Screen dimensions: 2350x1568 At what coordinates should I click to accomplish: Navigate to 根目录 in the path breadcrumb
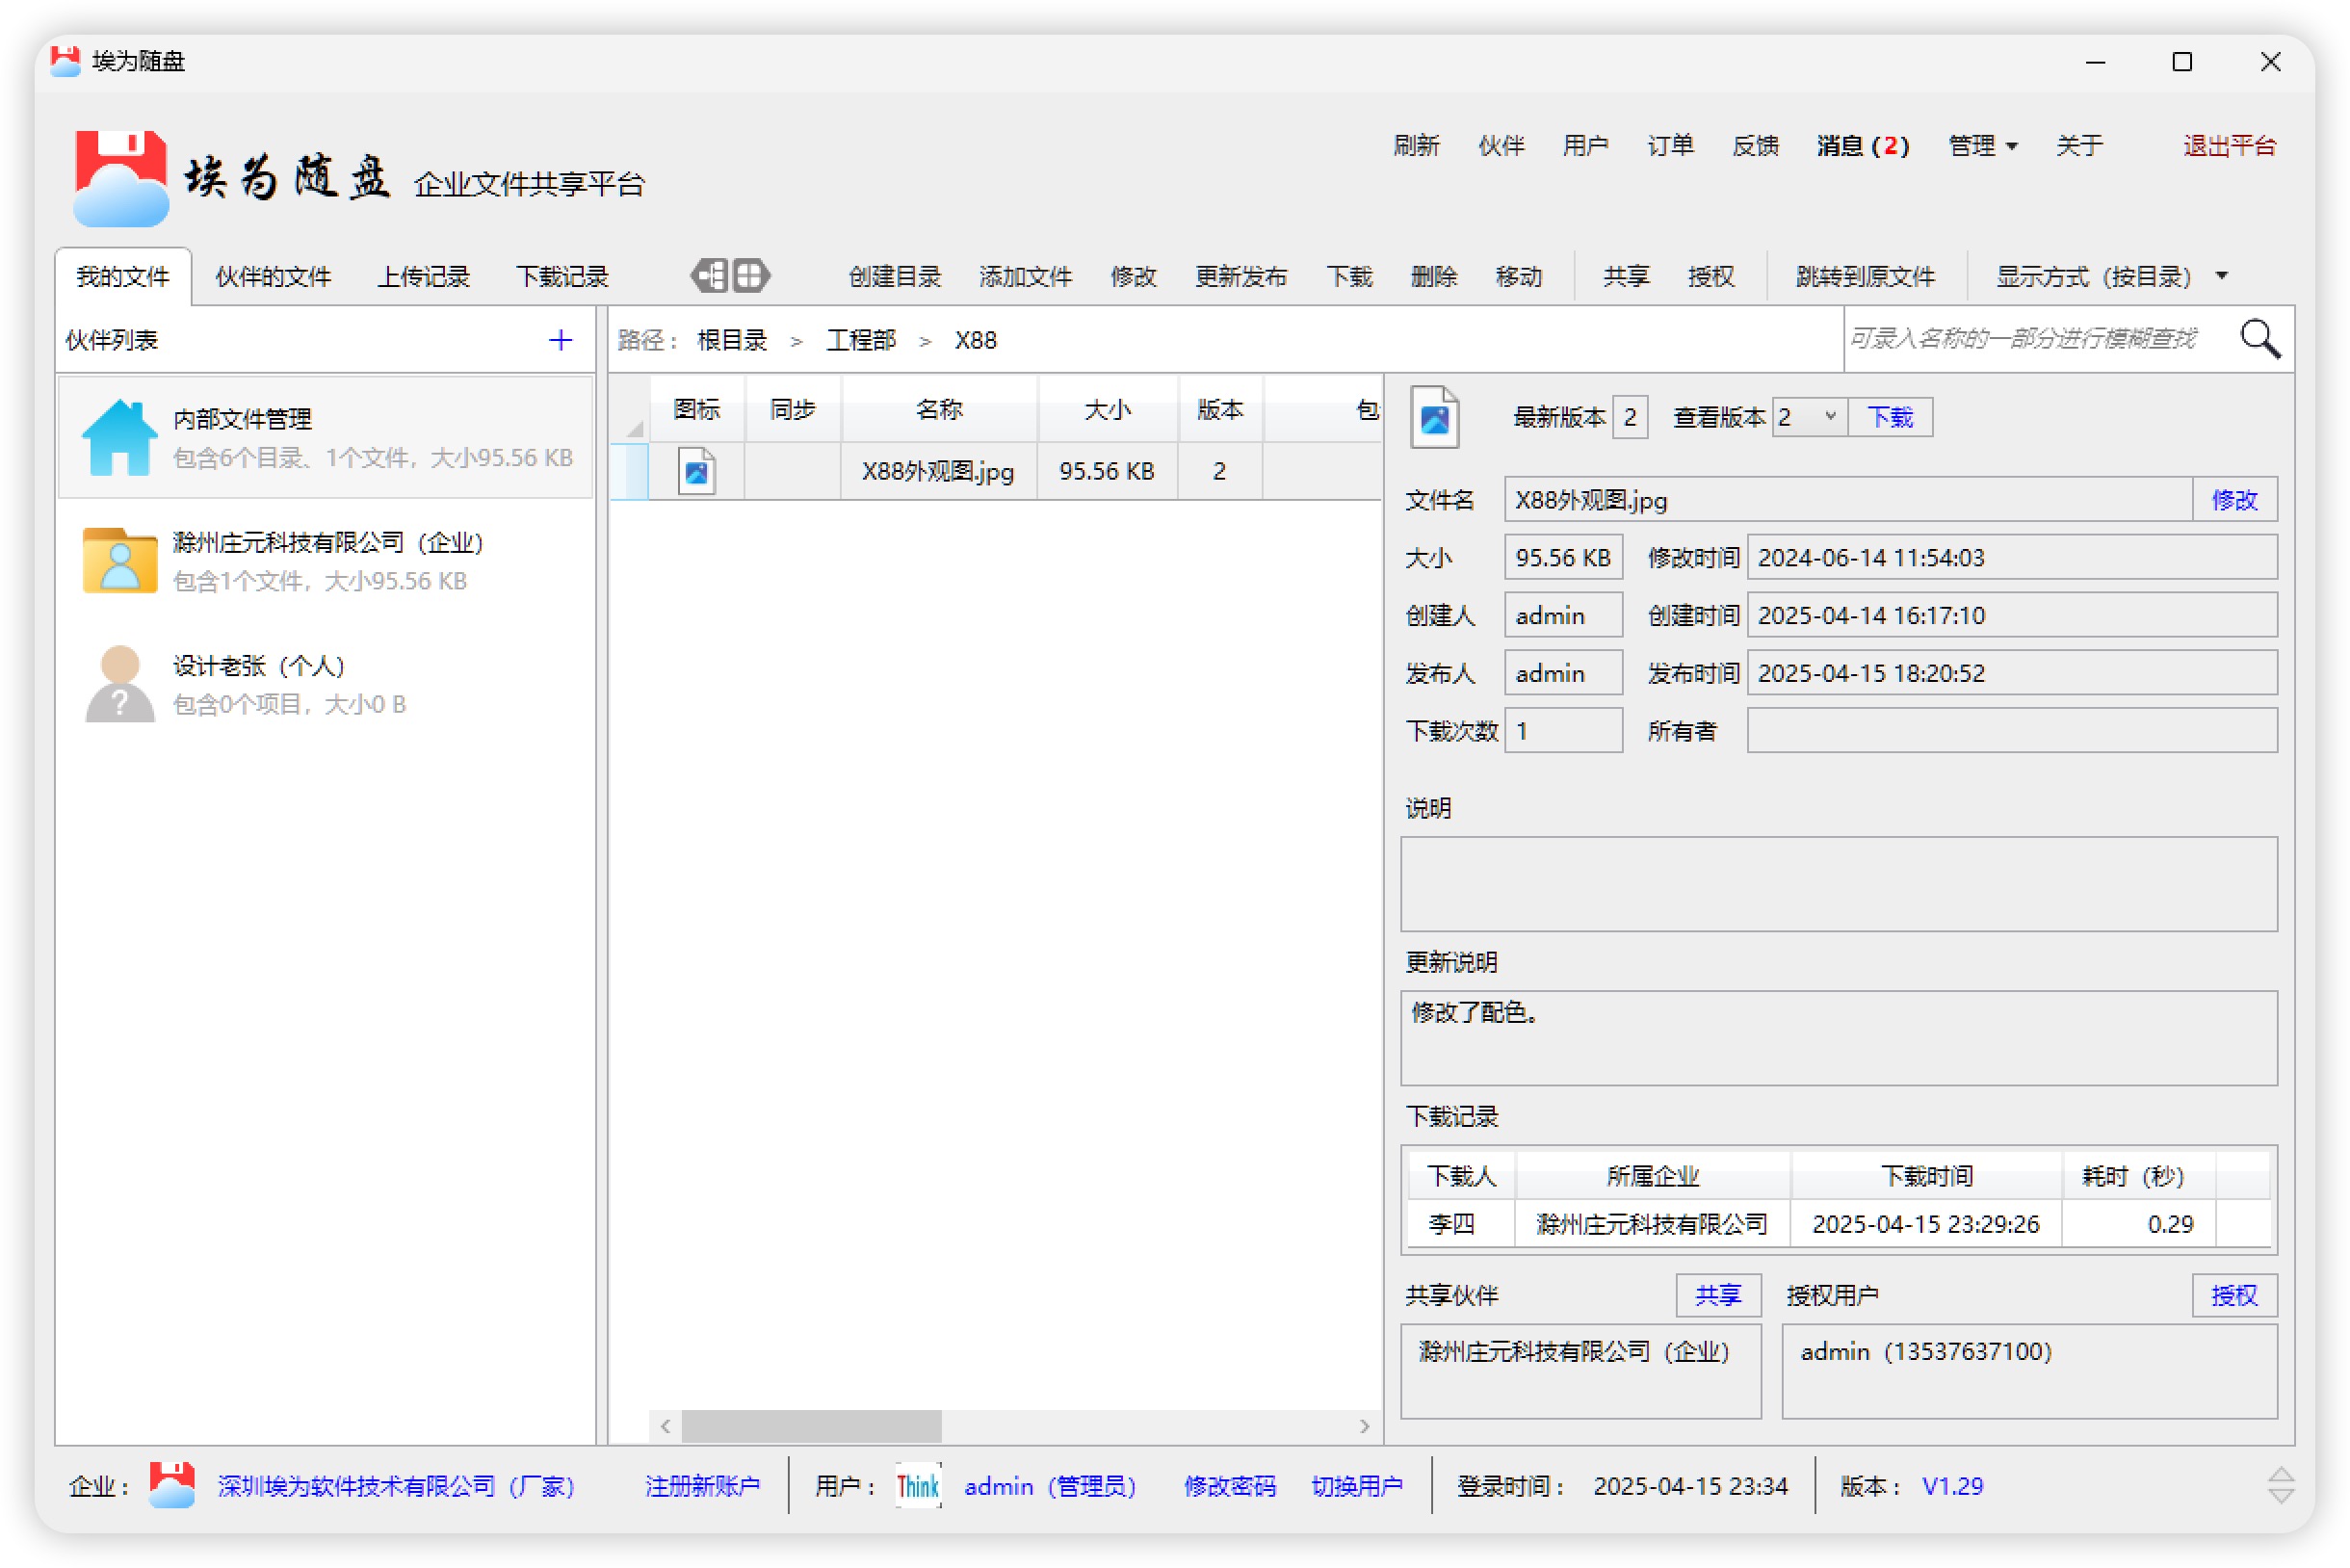(x=731, y=340)
